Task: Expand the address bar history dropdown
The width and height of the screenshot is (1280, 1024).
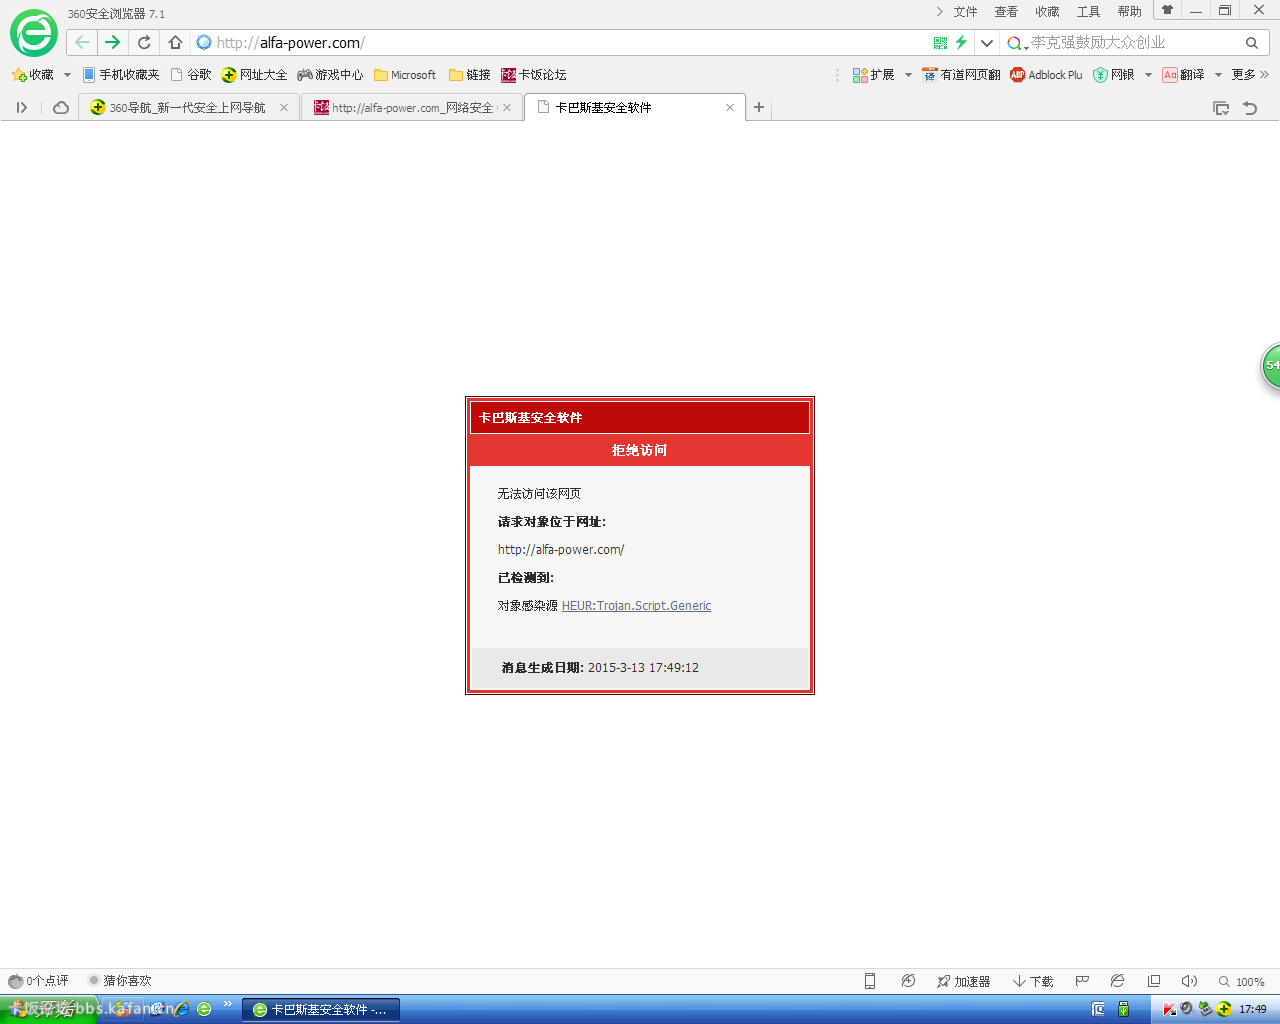Action: [987, 43]
